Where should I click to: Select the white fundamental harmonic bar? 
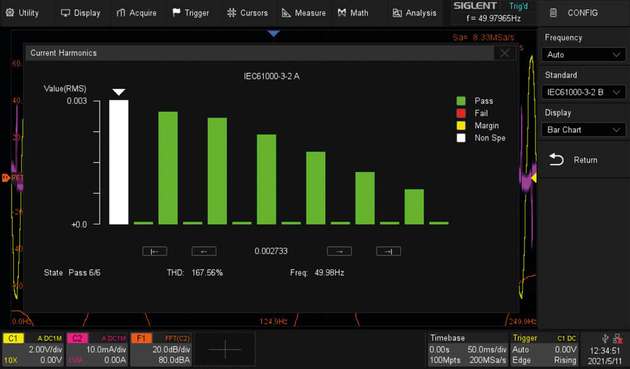tap(119, 162)
